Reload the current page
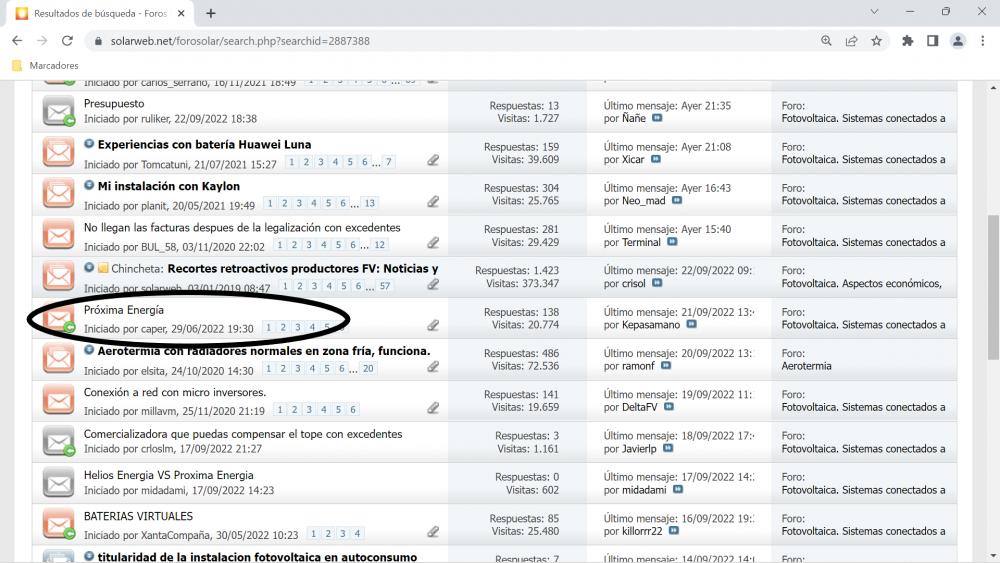Image resolution: width=1000 pixels, height=563 pixels. coord(67,41)
